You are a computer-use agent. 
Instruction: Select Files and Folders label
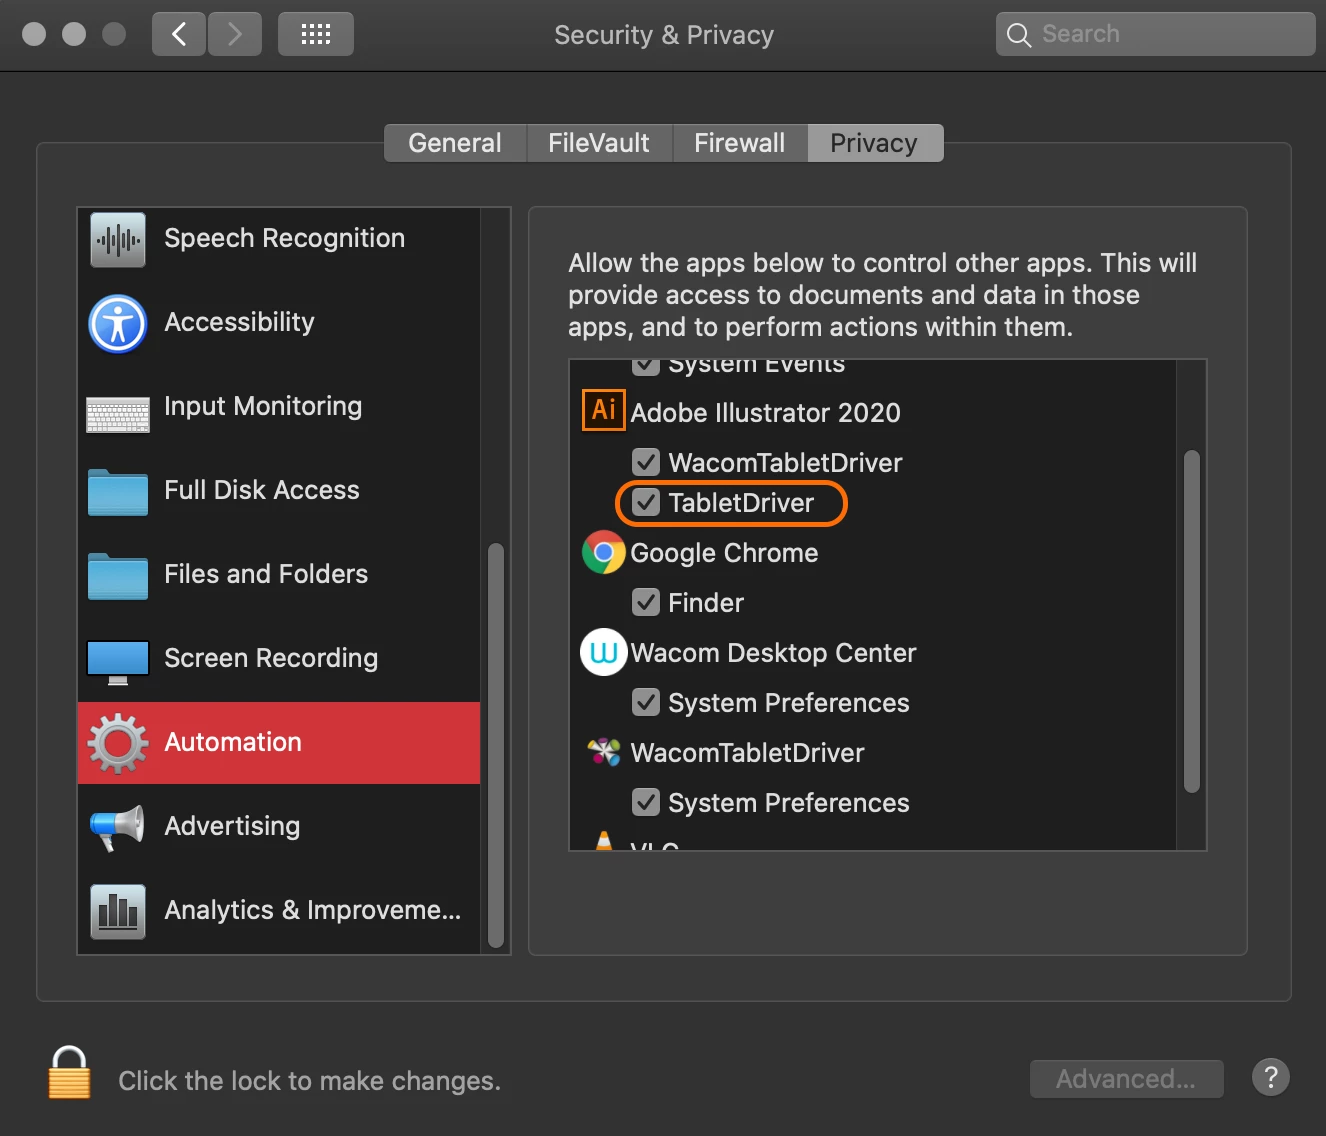266,574
